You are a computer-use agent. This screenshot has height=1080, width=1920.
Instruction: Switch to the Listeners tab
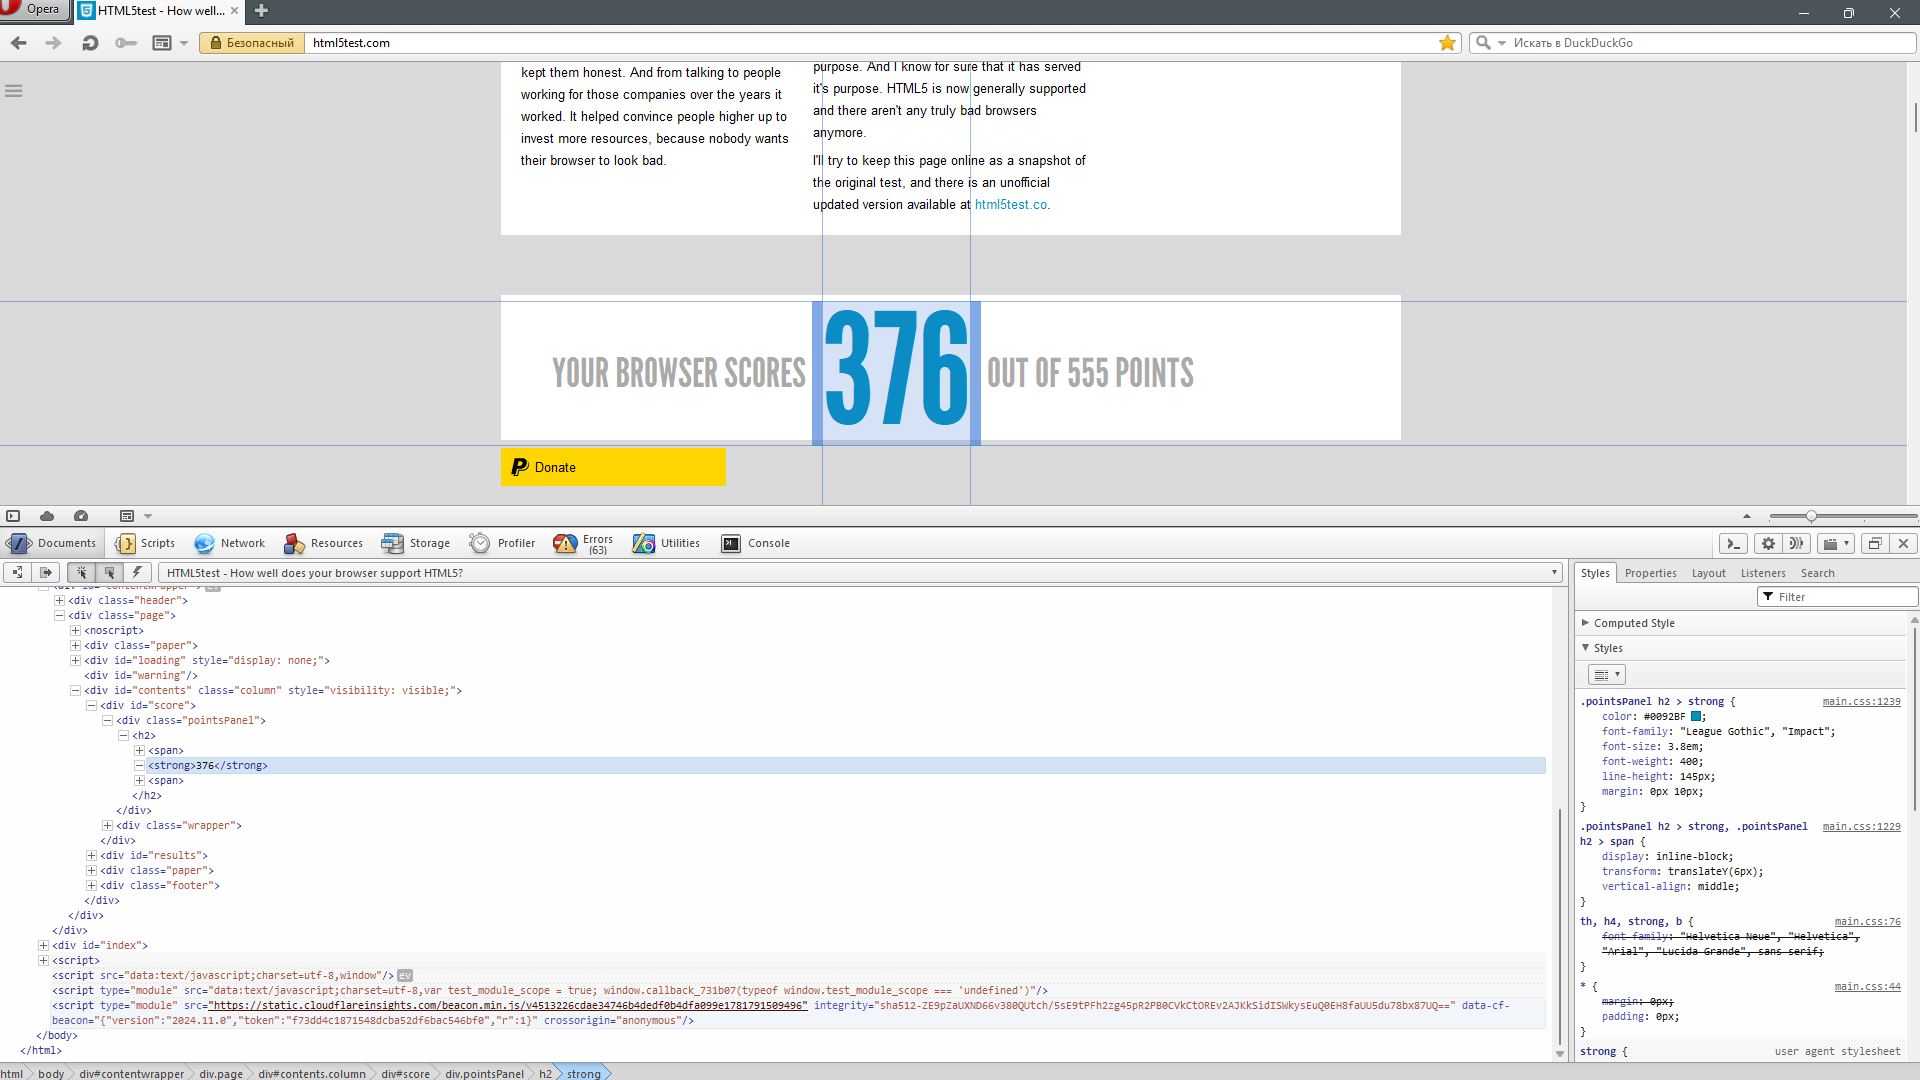[1762, 573]
